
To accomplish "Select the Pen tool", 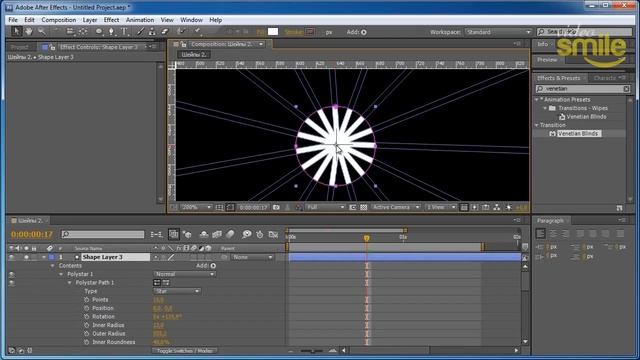I will [x=111, y=31].
